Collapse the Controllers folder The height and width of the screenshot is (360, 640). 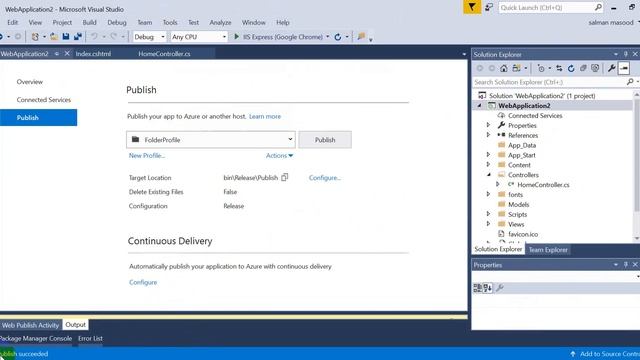pos(489,174)
